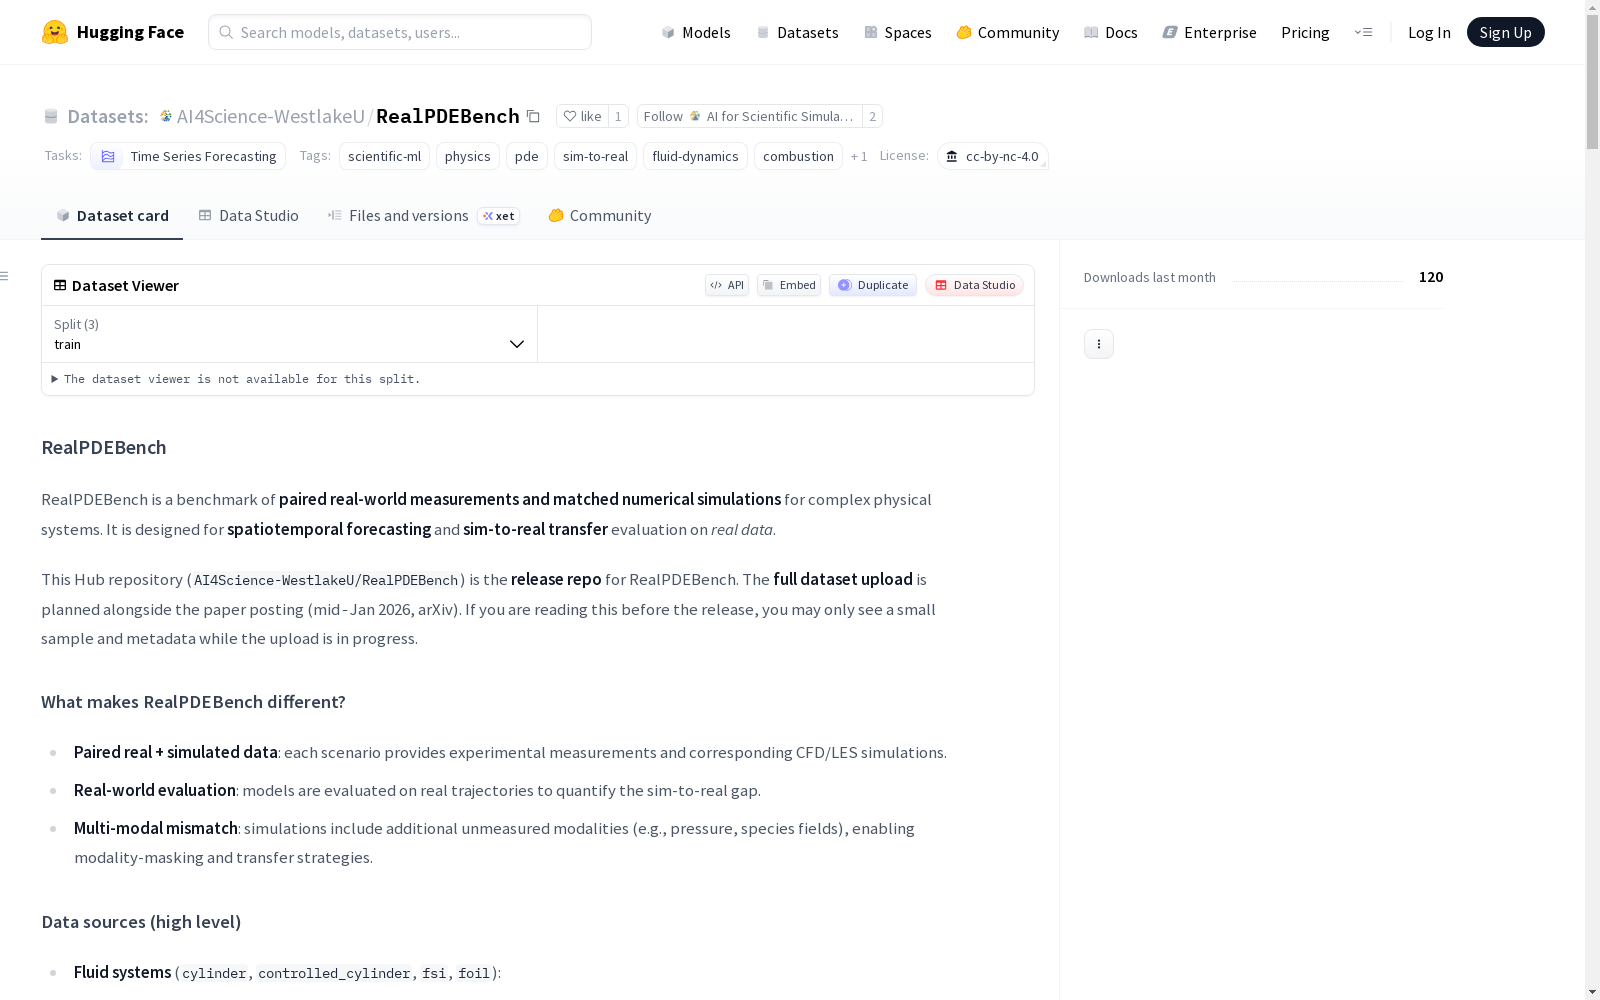
Task: Open the Pricing page
Action: coord(1305,32)
